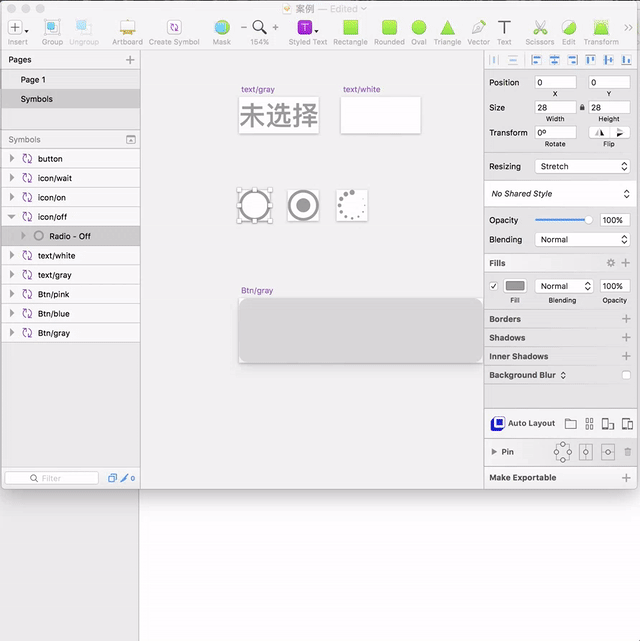Add a new fill

(x=626, y=263)
